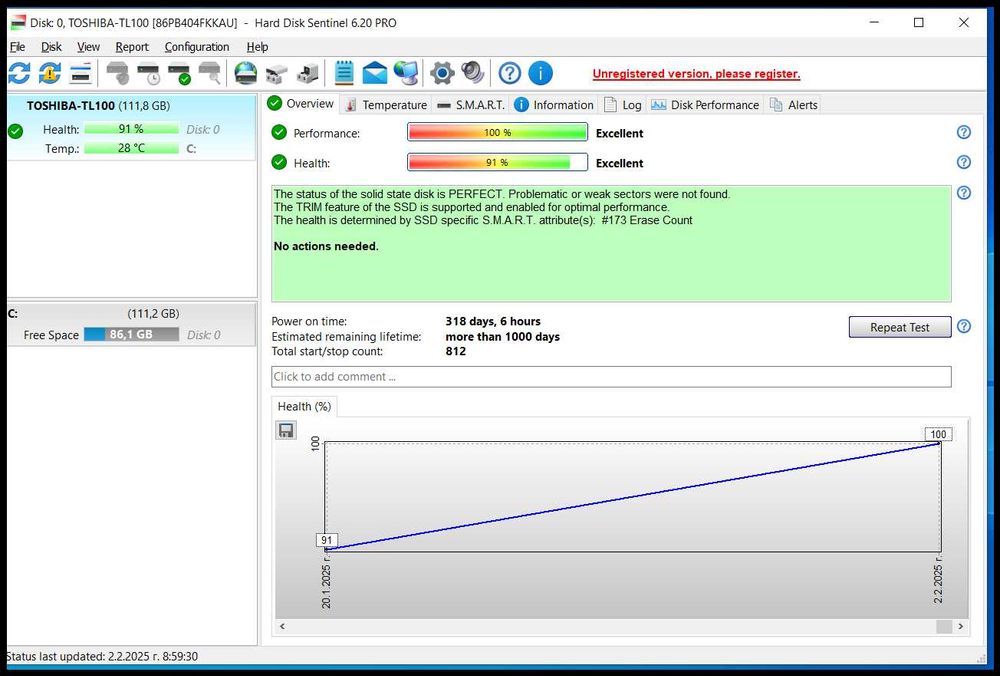Switch to the Information tab
The height and width of the screenshot is (676, 1000).
pos(554,105)
